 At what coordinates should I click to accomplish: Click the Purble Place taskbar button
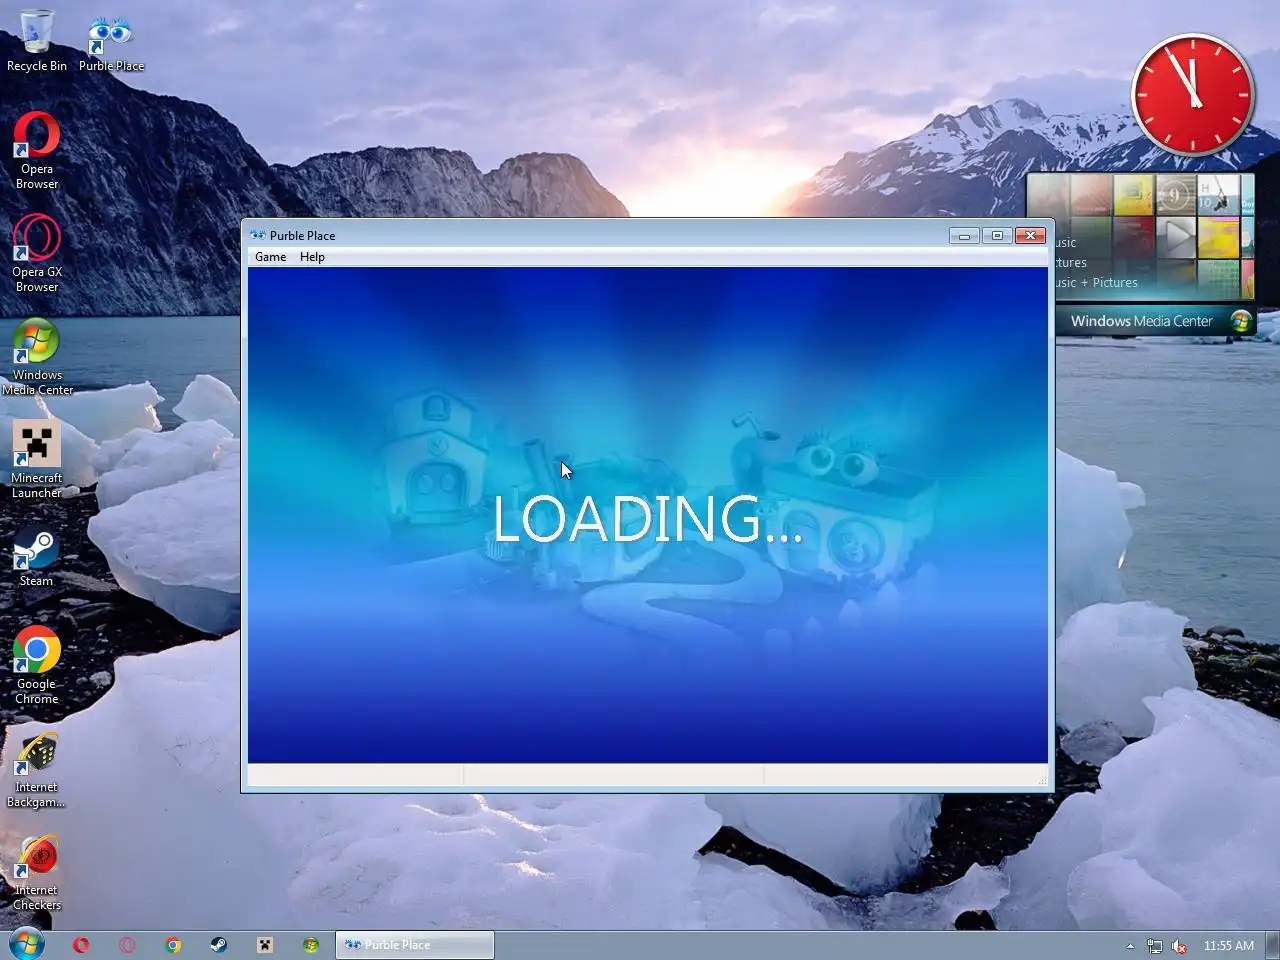coord(415,945)
